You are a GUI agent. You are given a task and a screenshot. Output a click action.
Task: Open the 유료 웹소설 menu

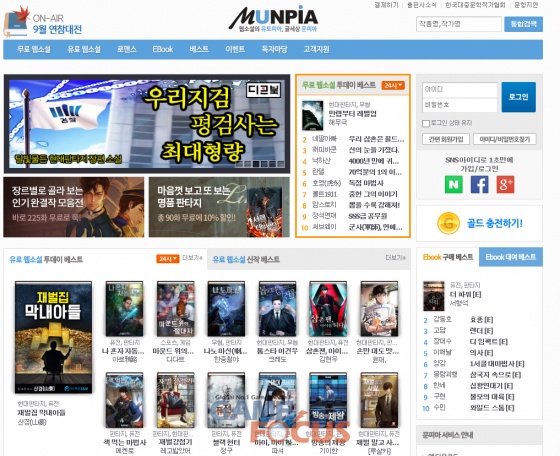tap(84, 49)
